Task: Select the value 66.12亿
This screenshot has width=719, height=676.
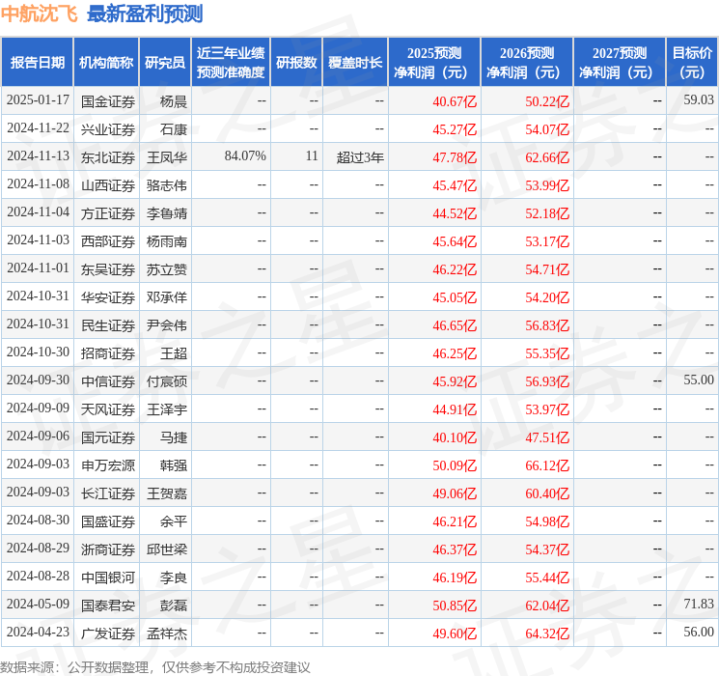Action: (x=547, y=465)
